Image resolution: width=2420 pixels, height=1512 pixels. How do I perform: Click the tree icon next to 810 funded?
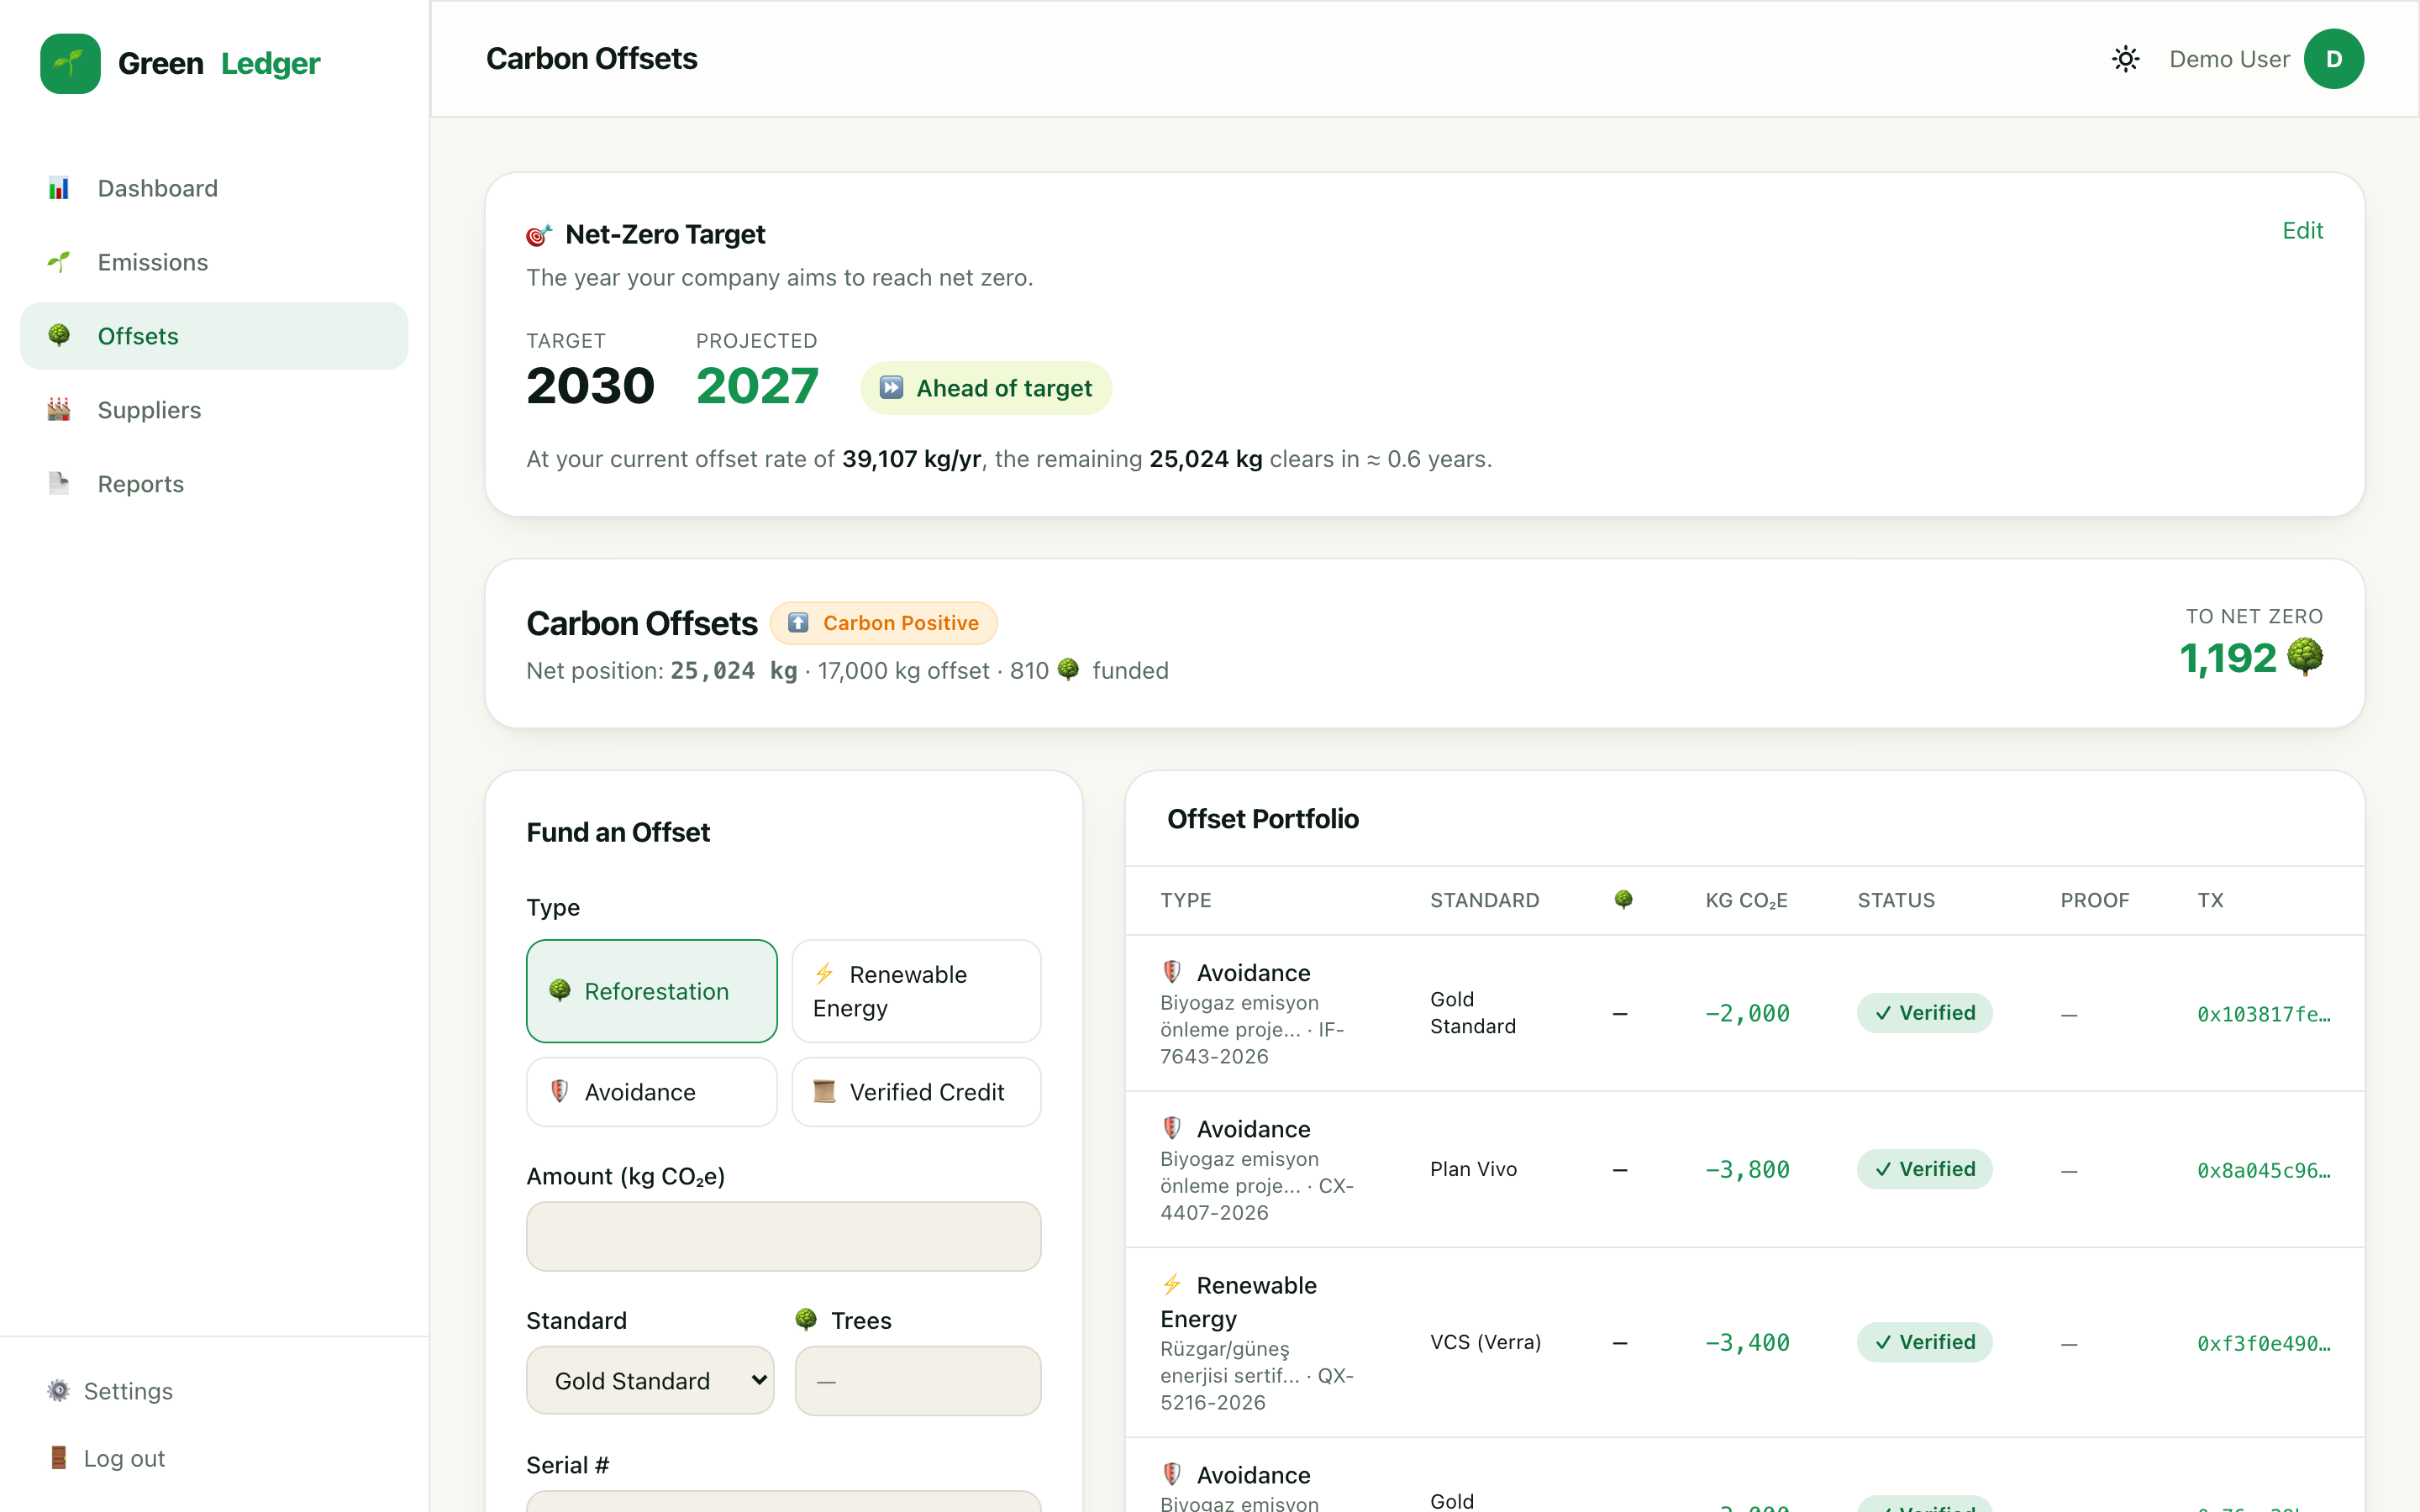pyautogui.click(x=1068, y=670)
